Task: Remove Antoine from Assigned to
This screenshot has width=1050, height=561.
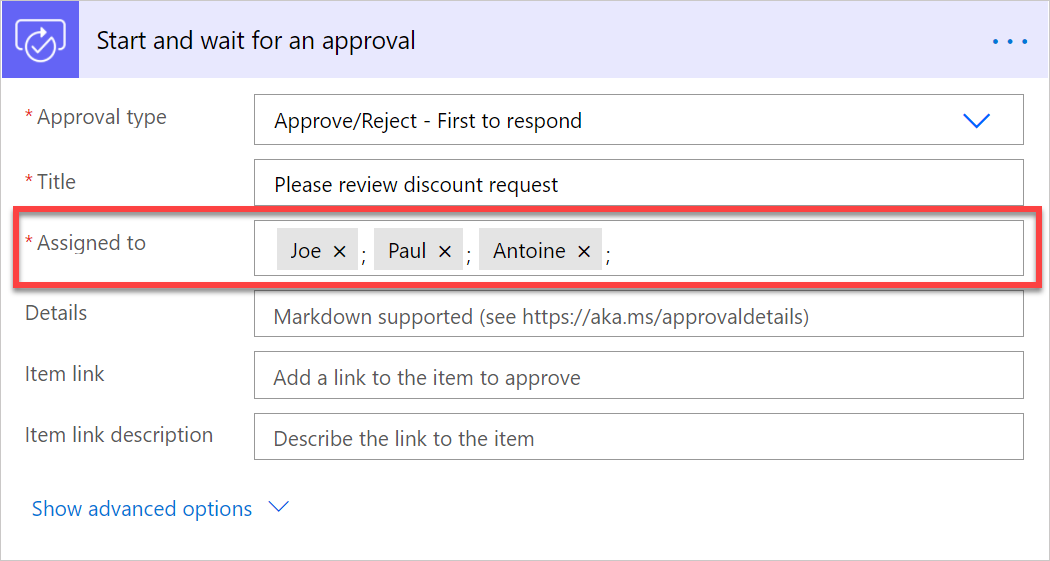Action: point(584,251)
